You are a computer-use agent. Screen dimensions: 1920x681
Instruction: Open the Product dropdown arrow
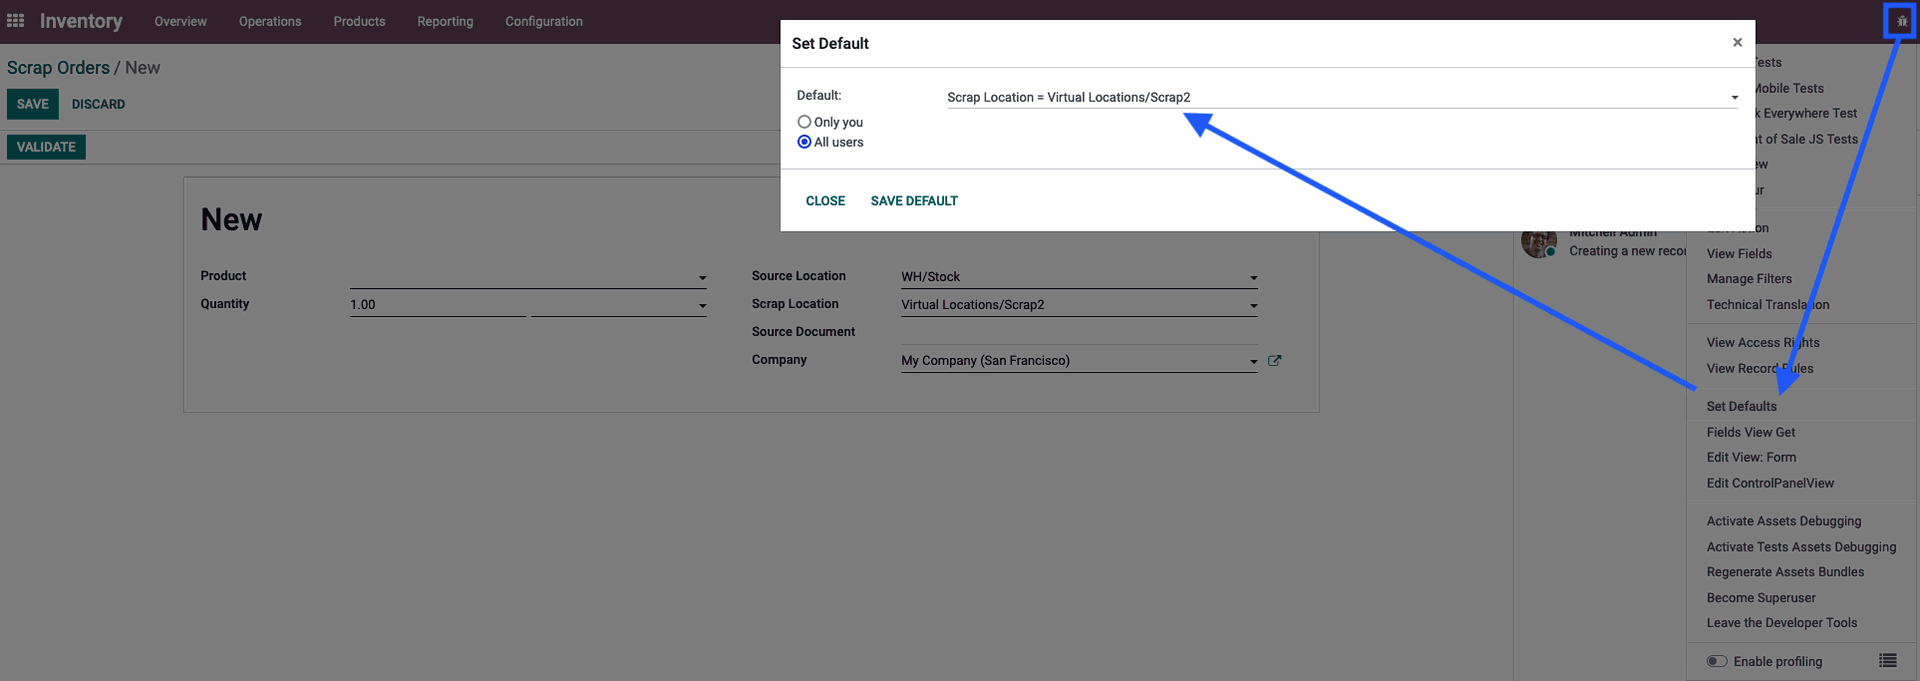(x=702, y=278)
